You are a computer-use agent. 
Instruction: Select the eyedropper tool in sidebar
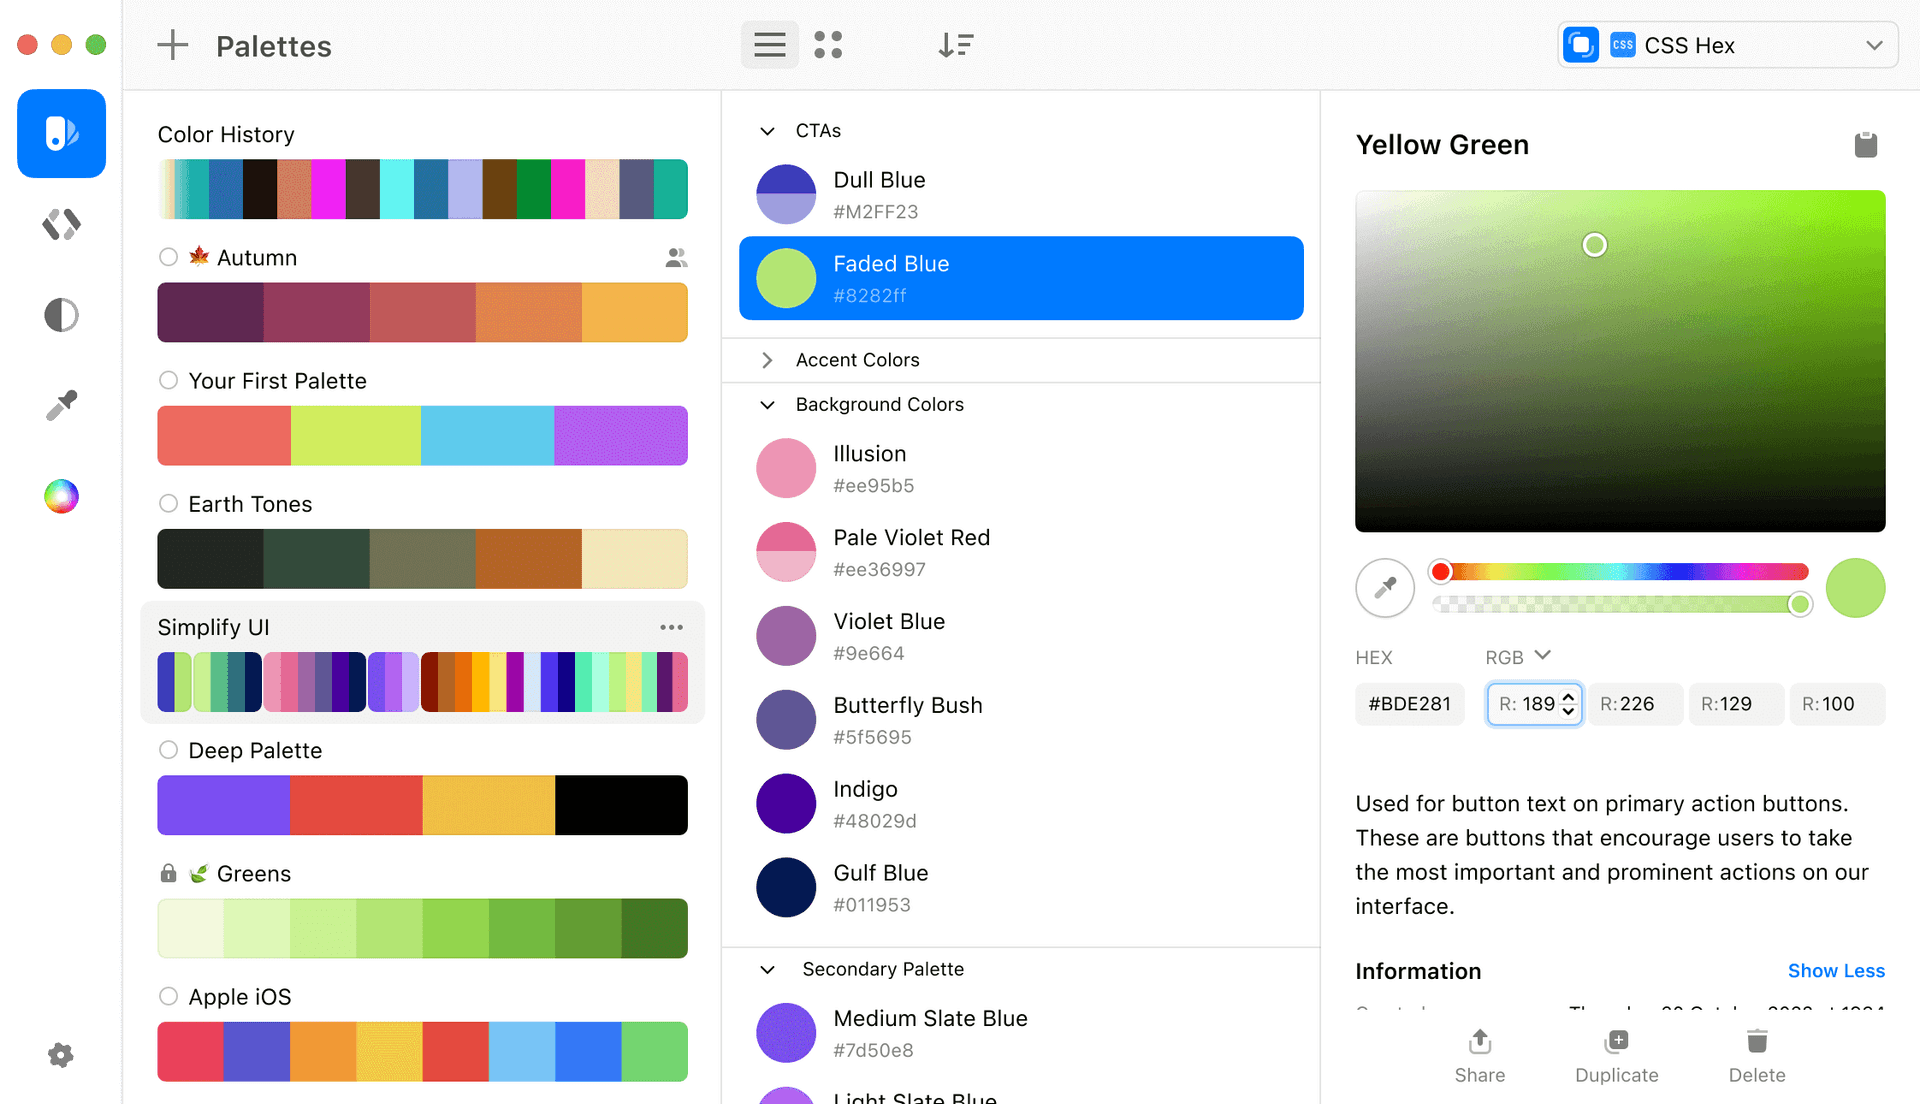61,405
